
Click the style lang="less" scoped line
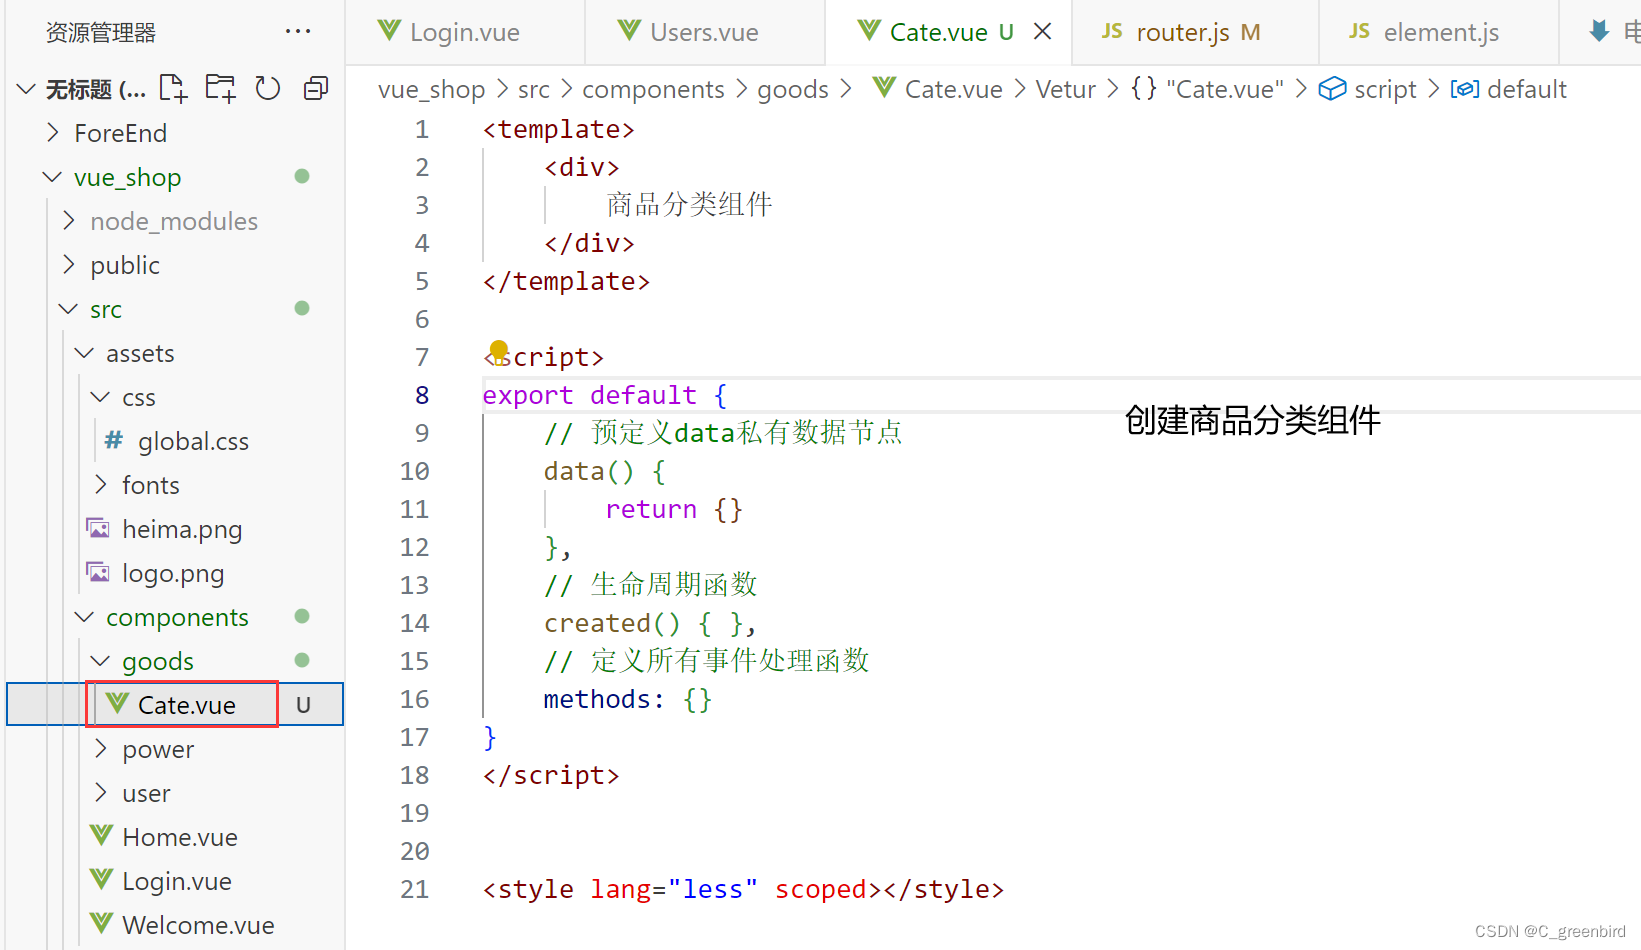pyautogui.click(x=743, y=889)
